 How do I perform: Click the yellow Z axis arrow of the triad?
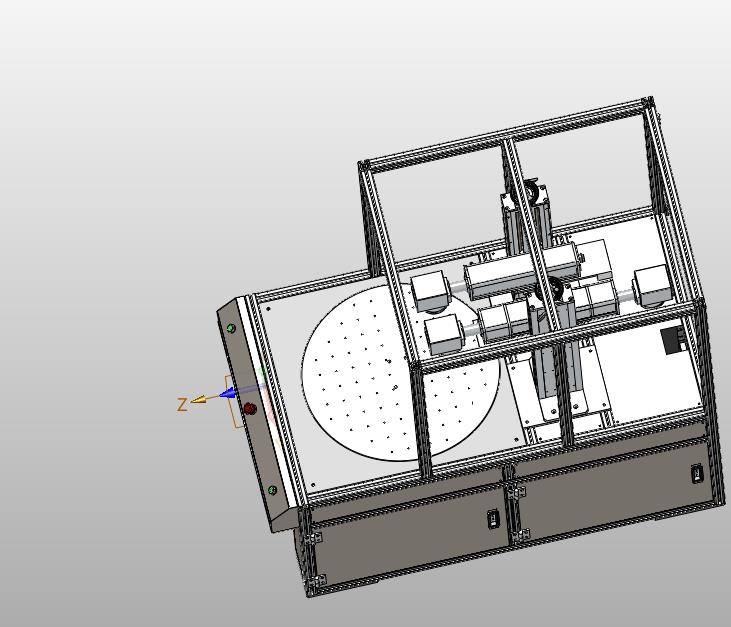point(199,400)
